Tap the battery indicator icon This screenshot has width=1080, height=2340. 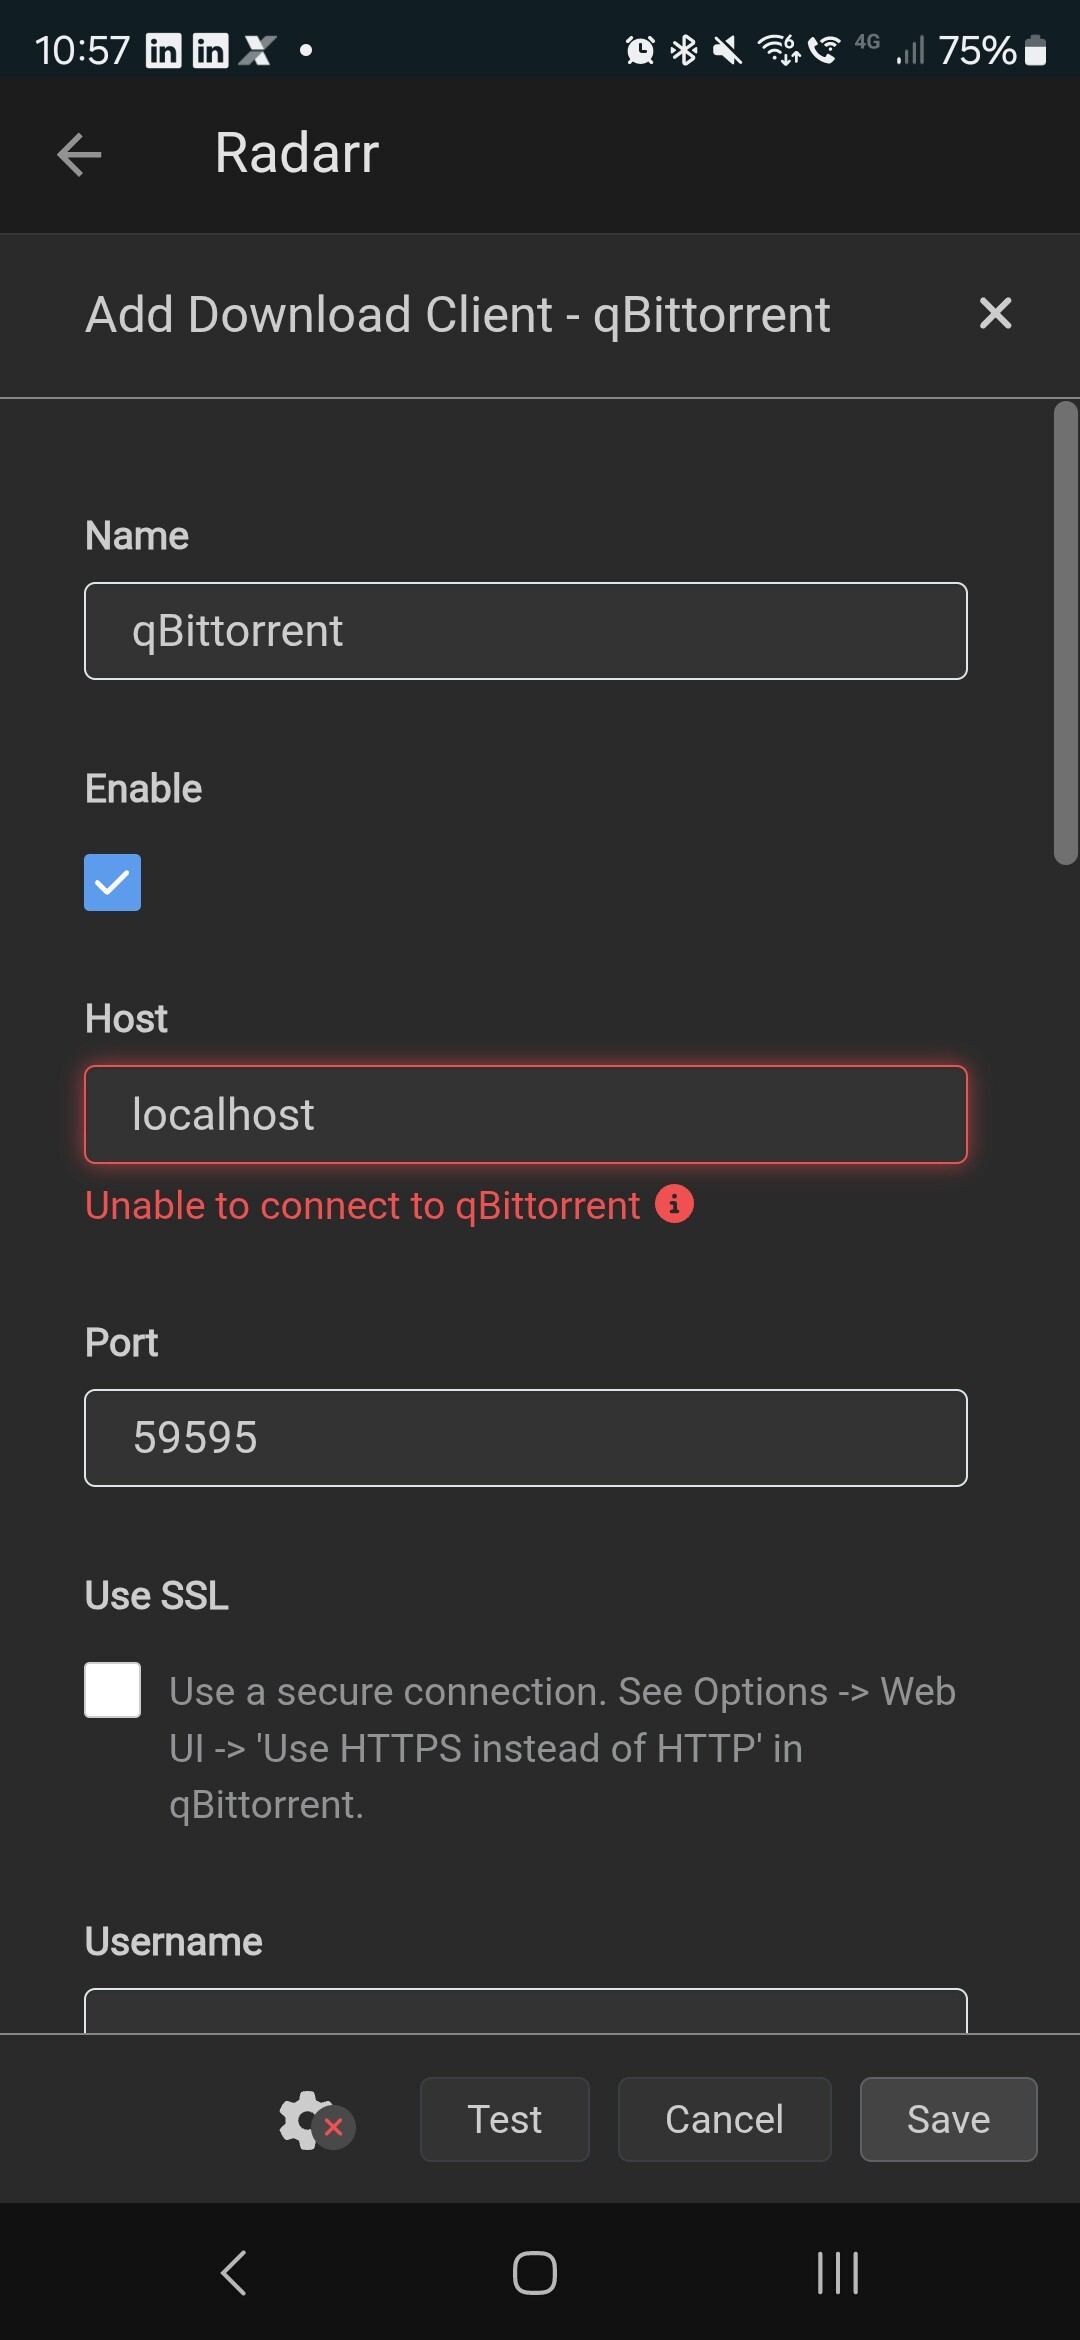click(x=1036, y=50)
